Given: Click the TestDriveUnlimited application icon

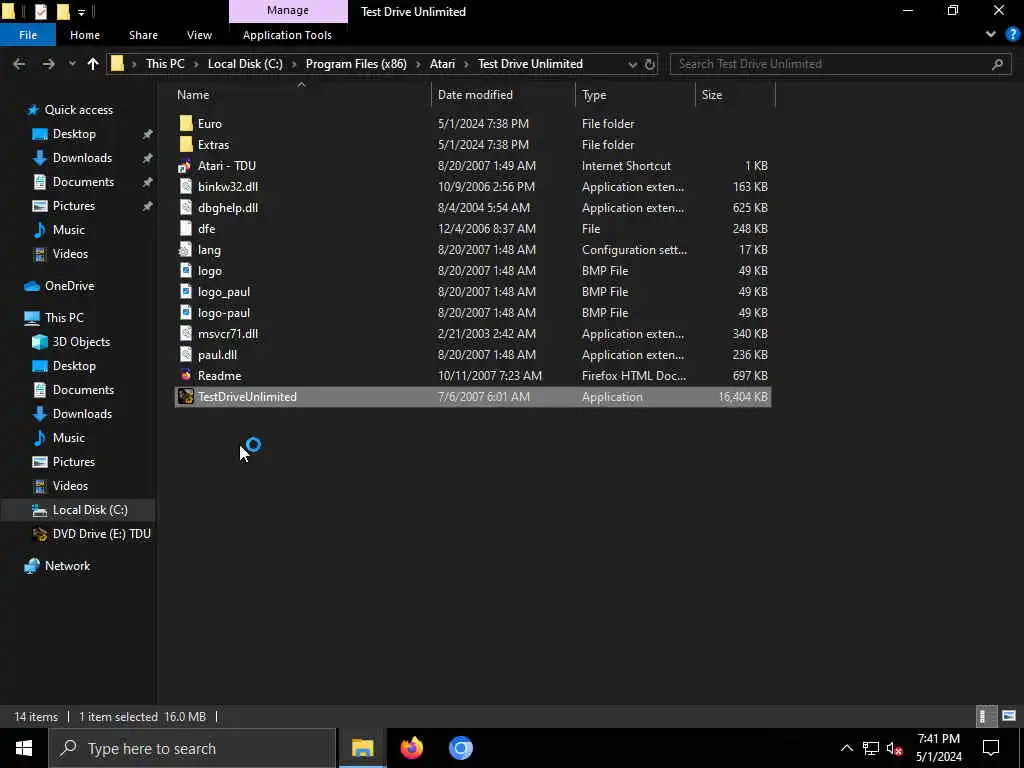Looking at the screenshot, I should 186,396.
